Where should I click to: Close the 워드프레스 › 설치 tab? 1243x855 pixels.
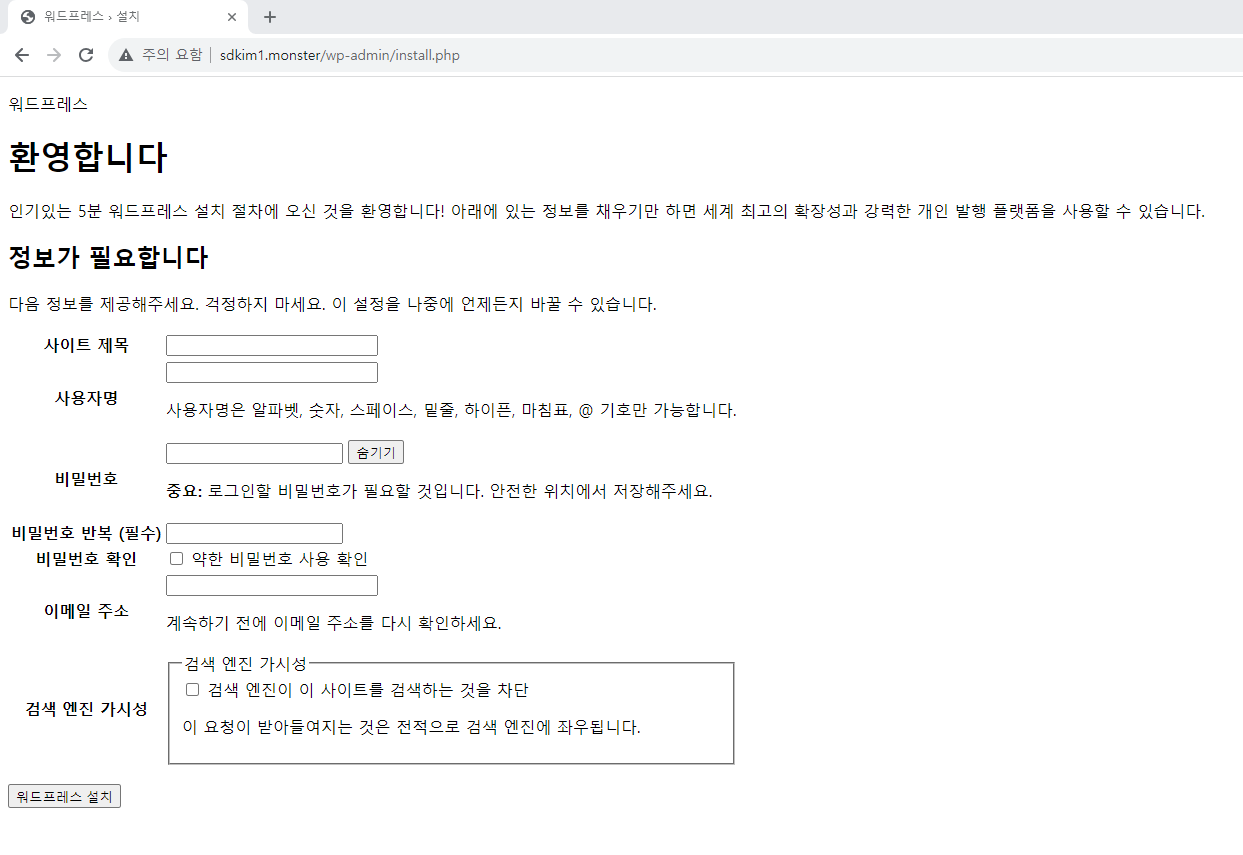[232, 17]
